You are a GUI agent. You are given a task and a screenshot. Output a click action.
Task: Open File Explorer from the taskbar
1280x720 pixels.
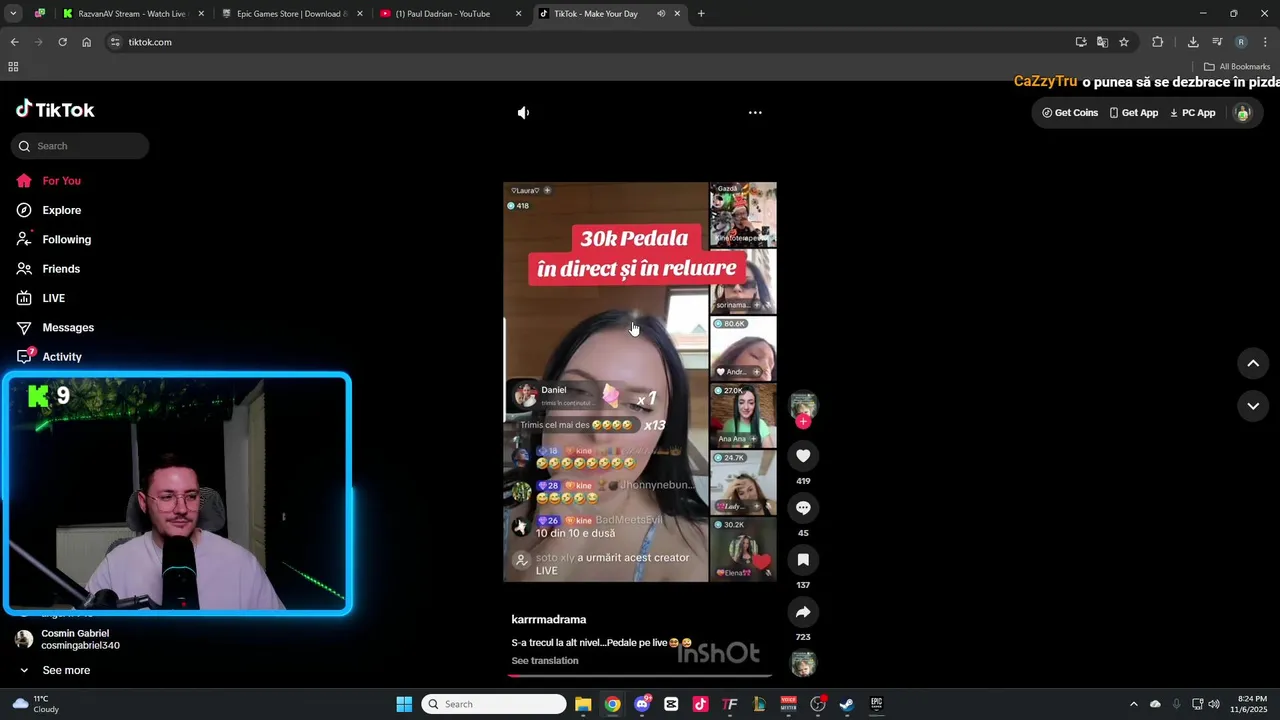pos(583,704)
